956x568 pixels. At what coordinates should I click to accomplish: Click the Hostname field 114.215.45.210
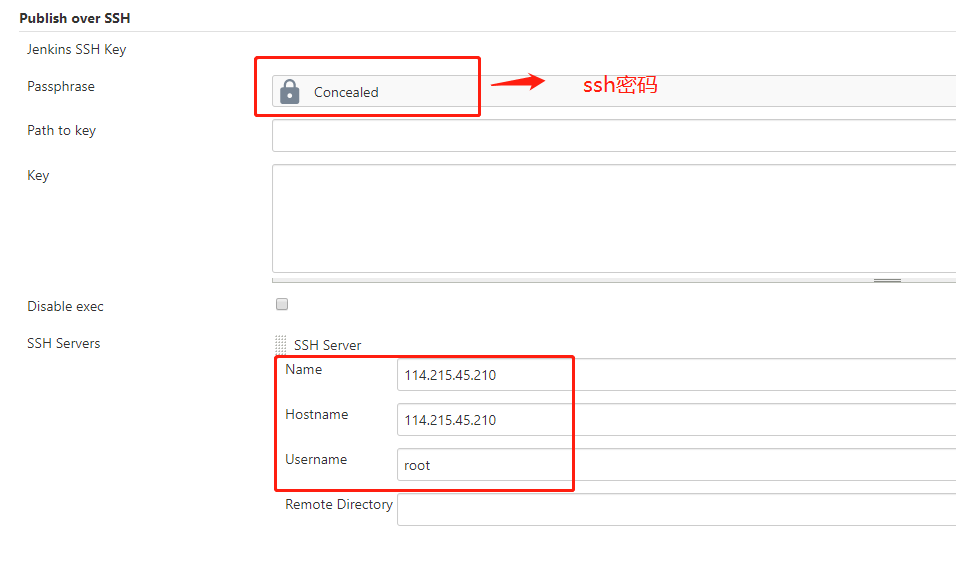[676, 420]
